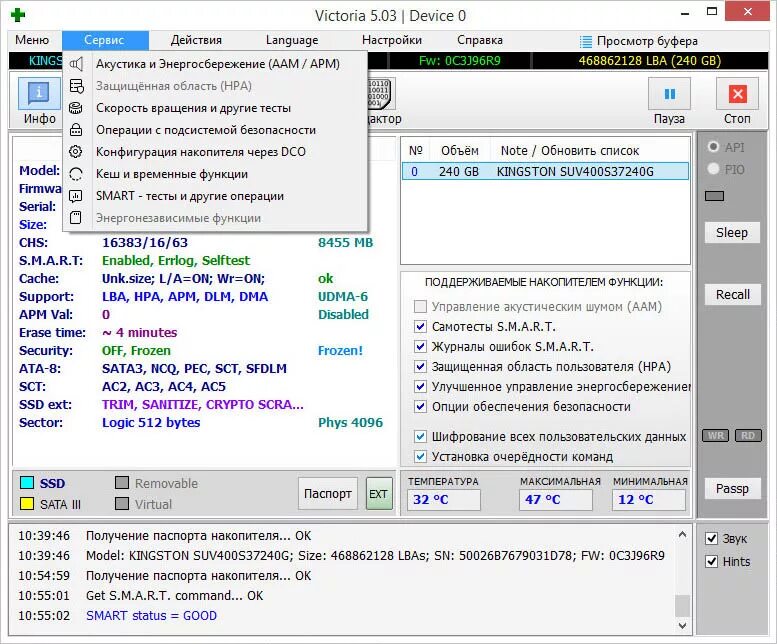Click the RD indicator

pyautogui.click(x=748, y=435)
